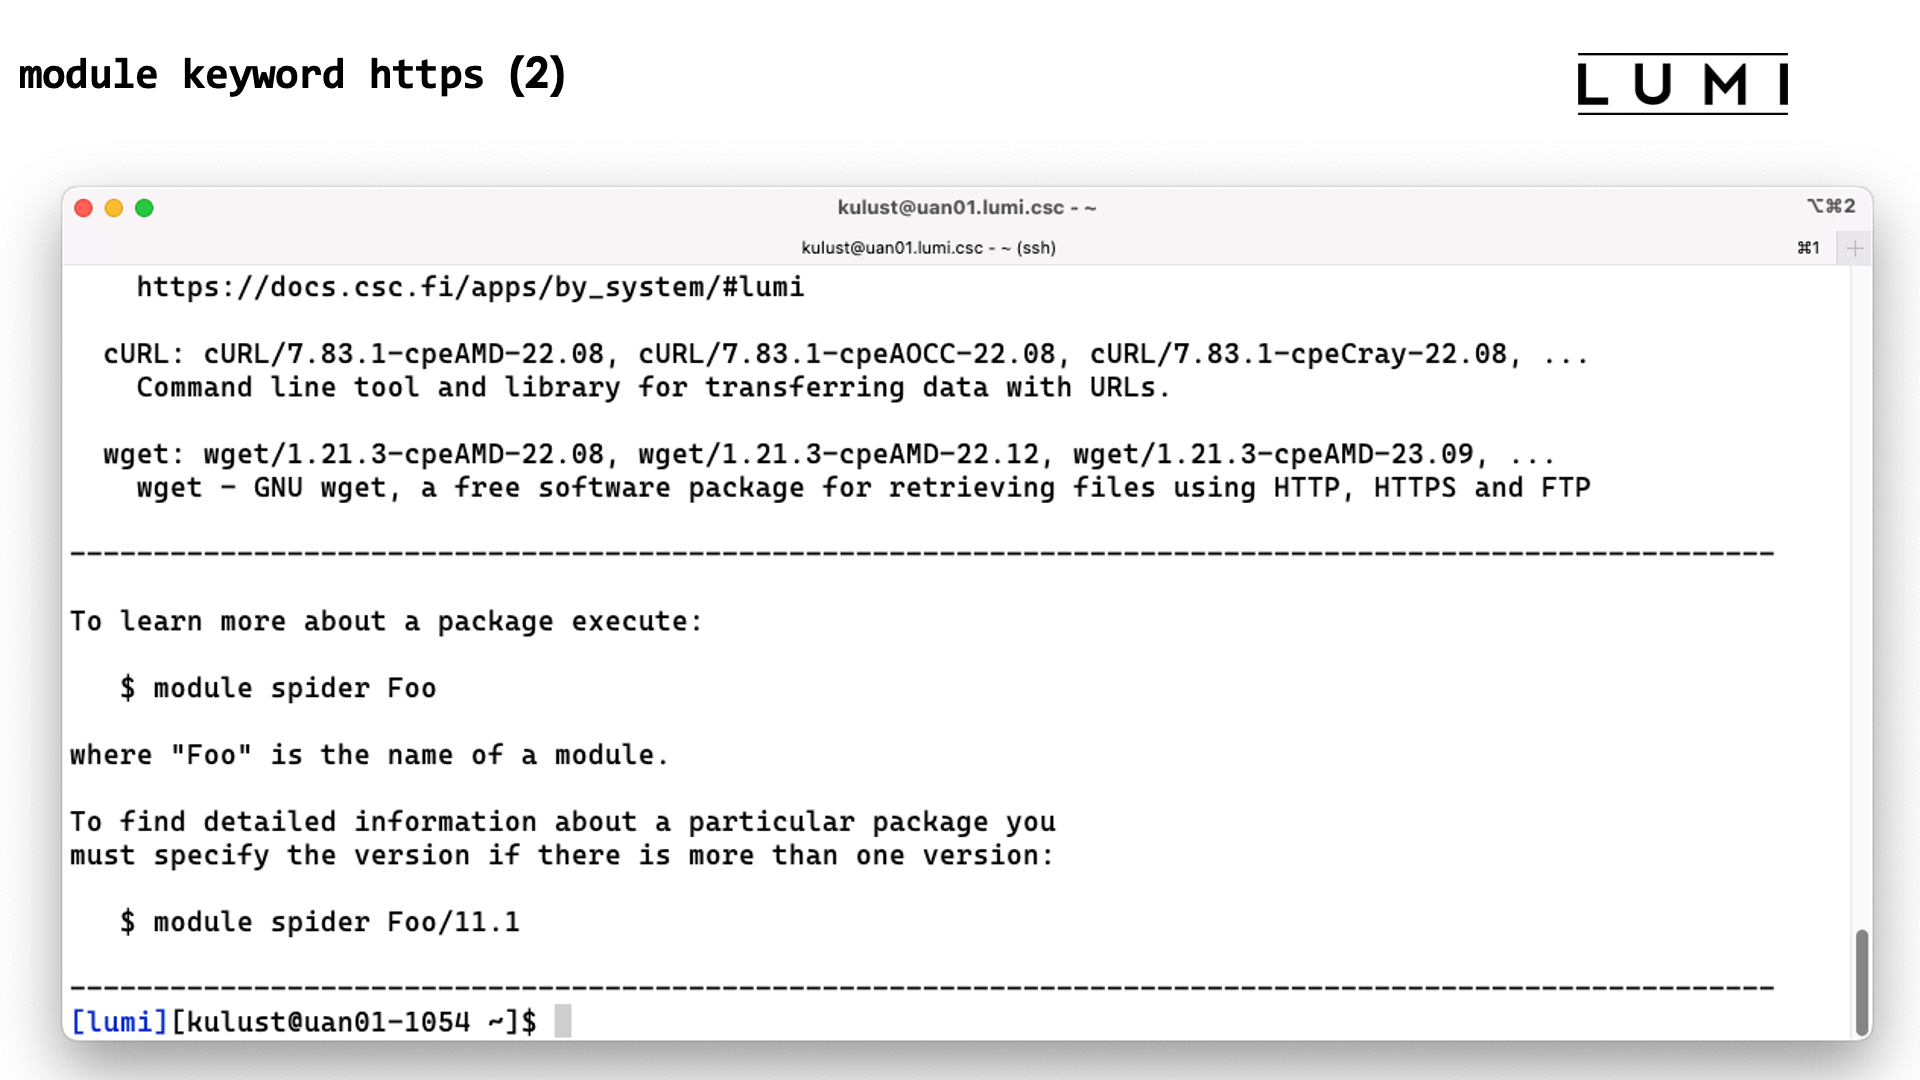Viewport: 1920px width, 1080px height.
Task: Click the 'module spider Foo/11.1' command text
Action: click(336, 922)
